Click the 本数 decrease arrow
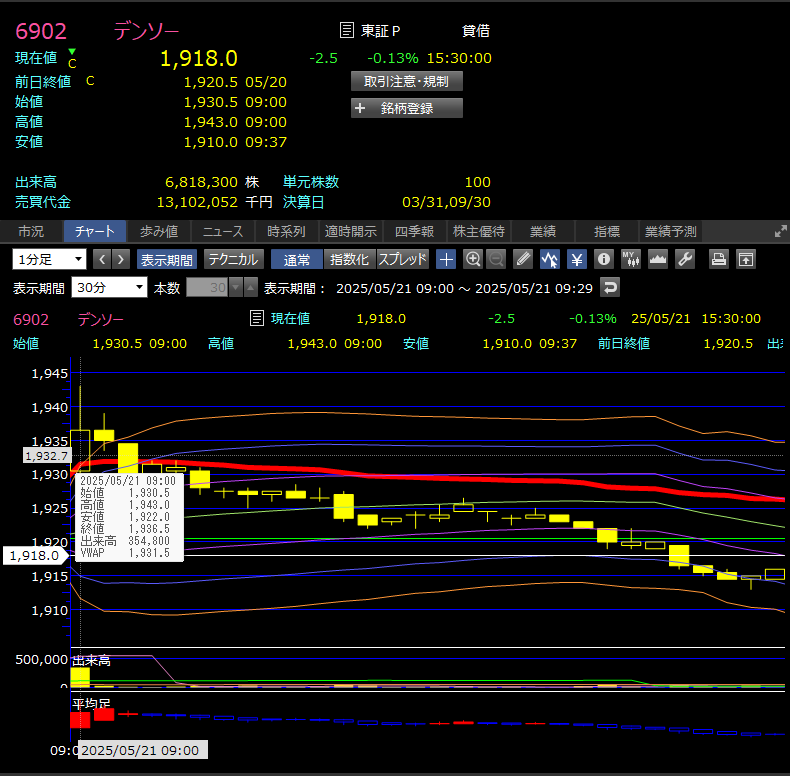Screen dimensions: 790x776 pos(236,288)
